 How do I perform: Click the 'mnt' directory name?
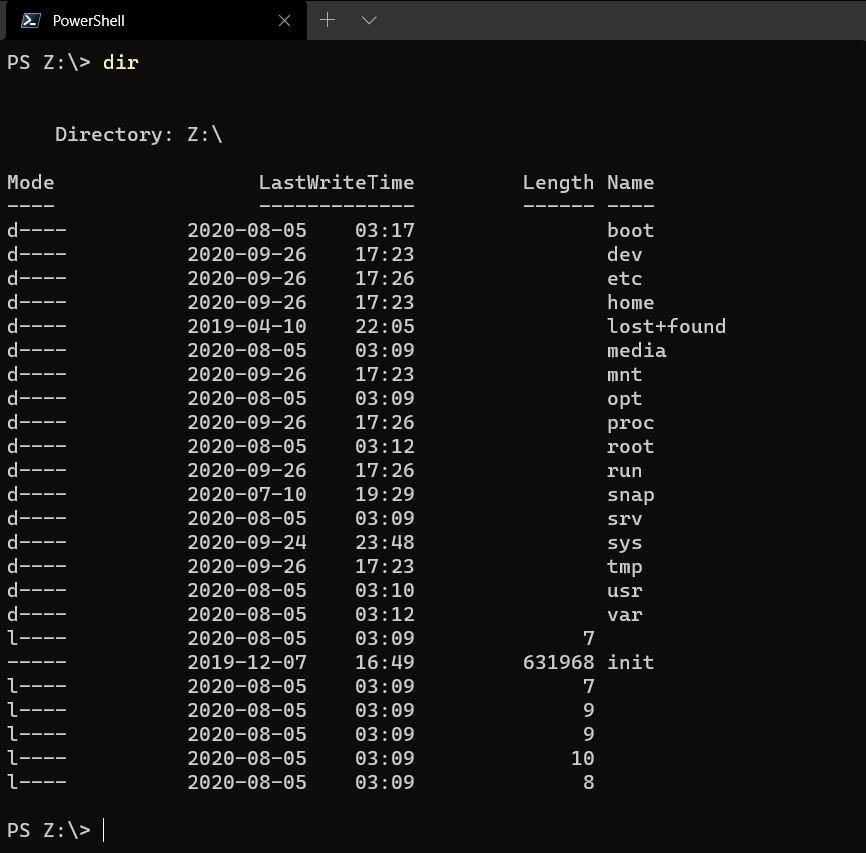[x=624, y=374]
